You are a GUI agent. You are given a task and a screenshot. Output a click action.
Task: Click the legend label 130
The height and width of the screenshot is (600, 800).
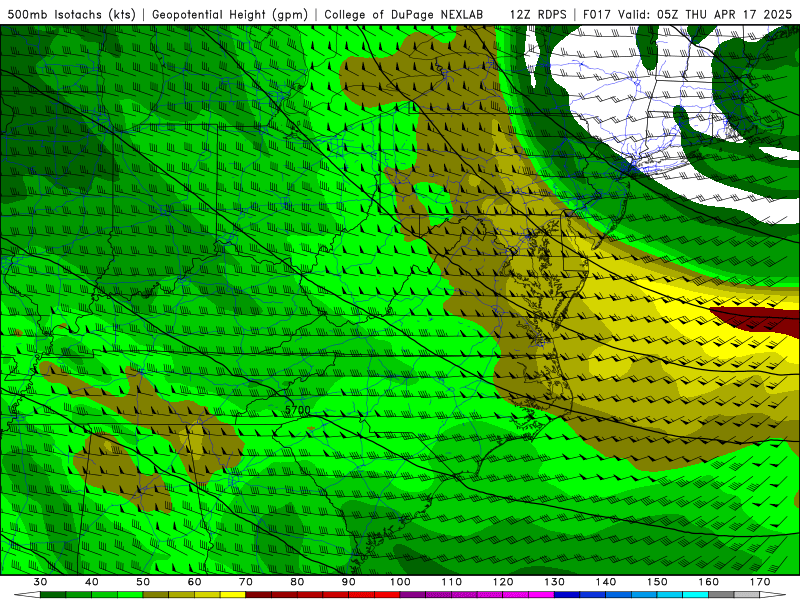tap(555, 582)
